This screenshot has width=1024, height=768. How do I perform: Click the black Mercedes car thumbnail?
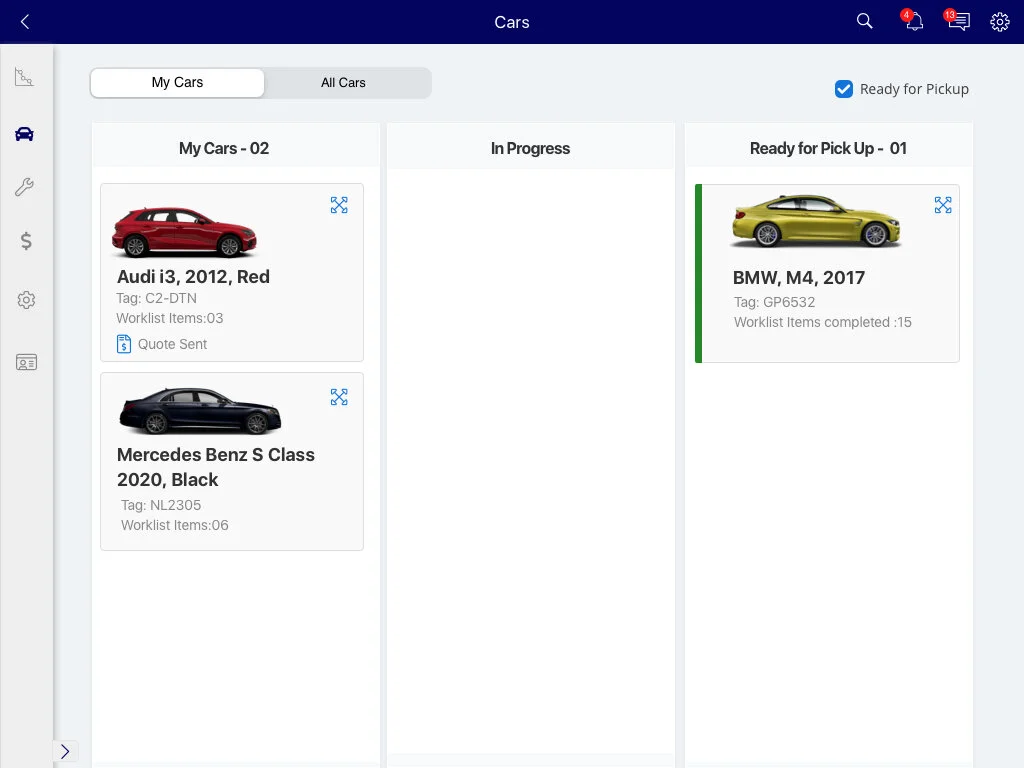pos(200,411)
